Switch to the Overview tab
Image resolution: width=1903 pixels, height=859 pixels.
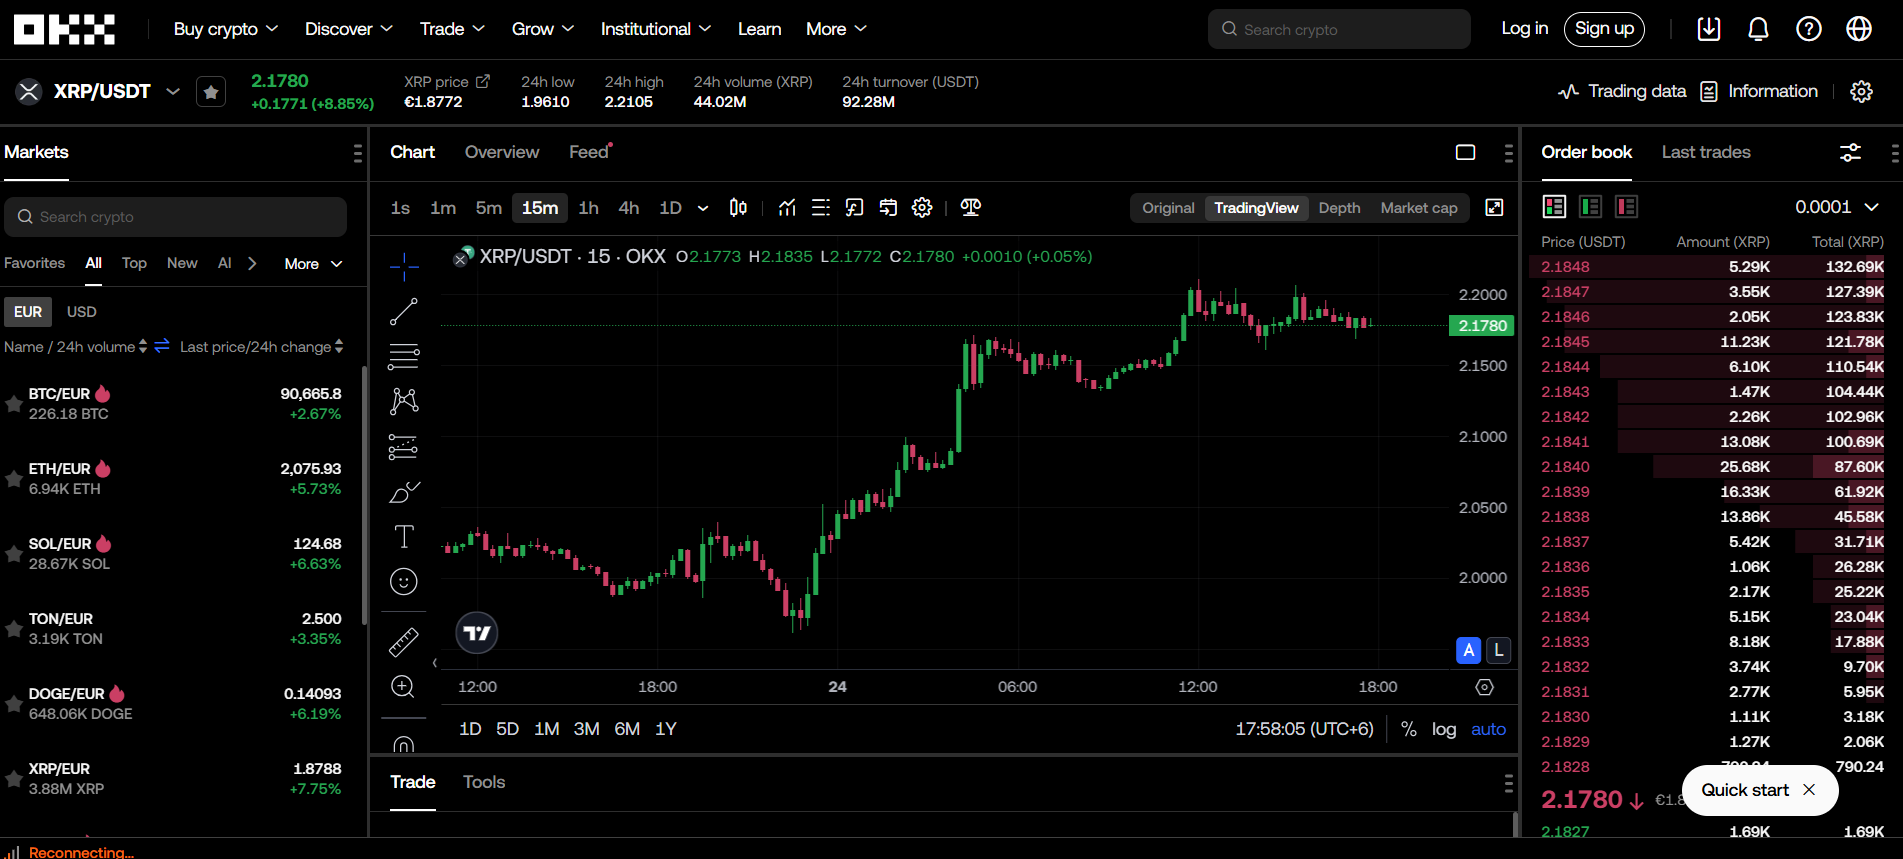pos(502,152)
